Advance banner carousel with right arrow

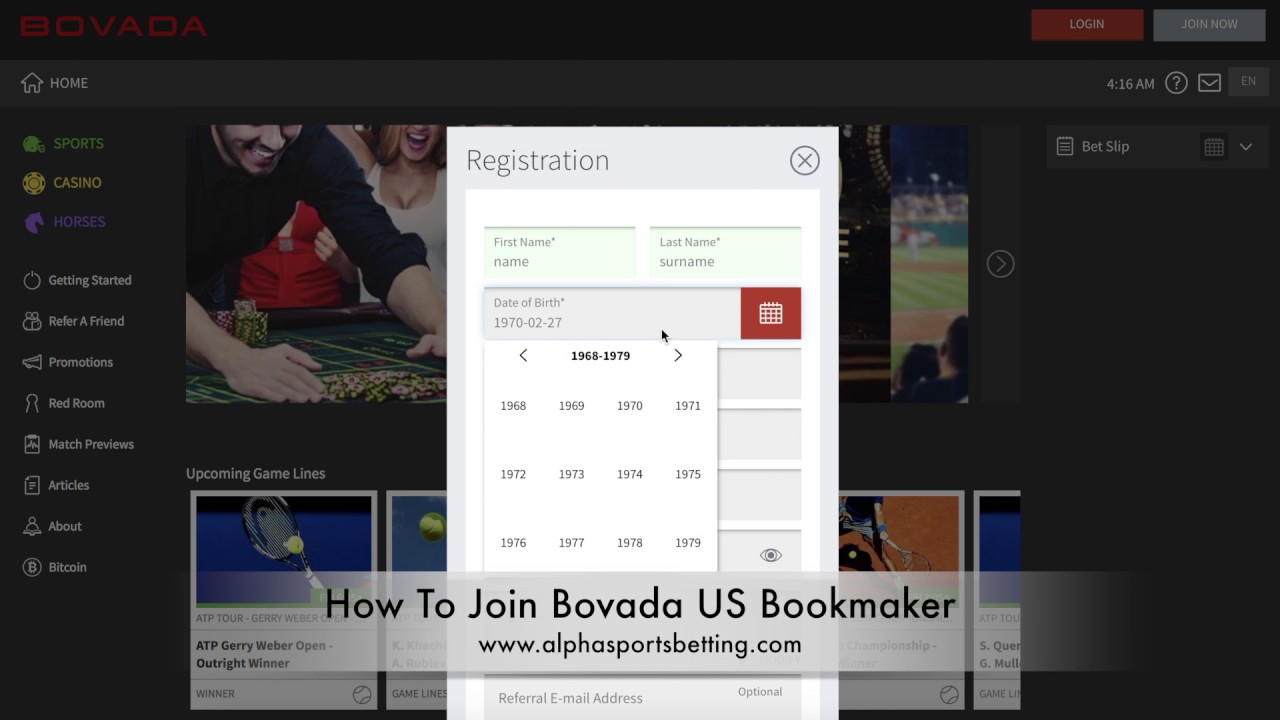(1000, 263)
